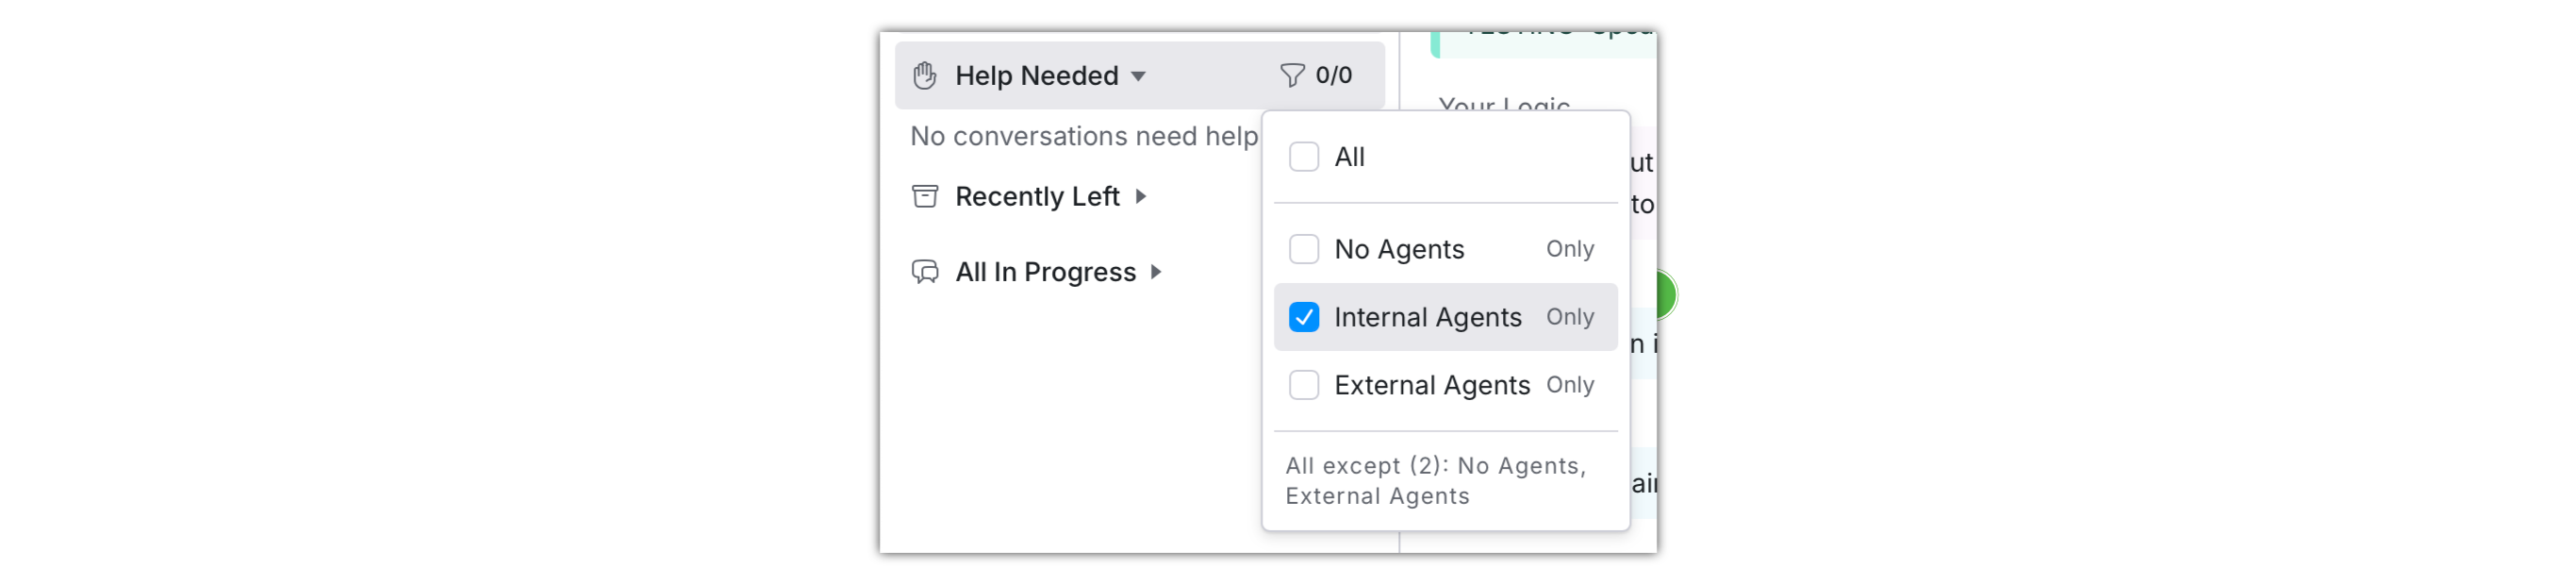
Task: Click Only next to External Agents
Action: tap(1569, 385)
